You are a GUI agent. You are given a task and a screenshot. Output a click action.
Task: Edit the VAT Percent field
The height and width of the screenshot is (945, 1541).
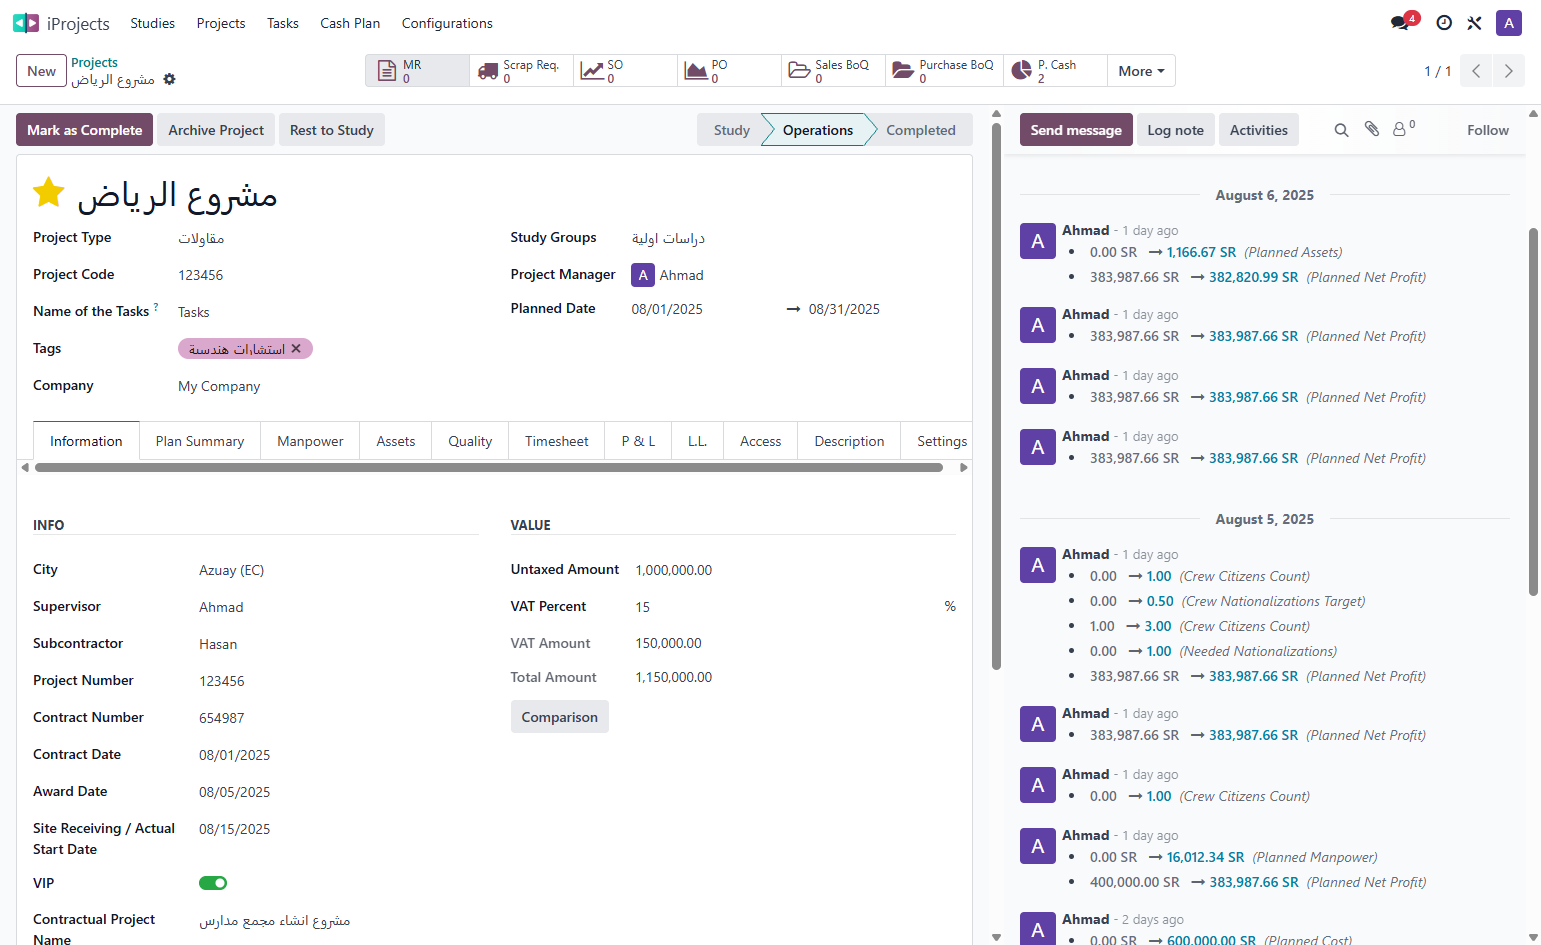[x=785, y=607]
